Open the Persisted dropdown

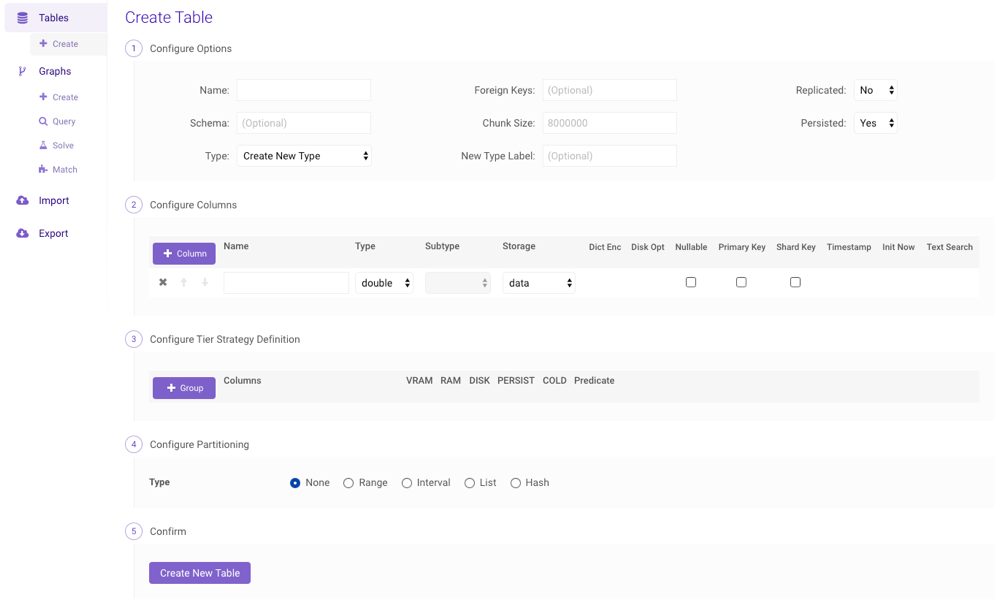coord(875,122)
